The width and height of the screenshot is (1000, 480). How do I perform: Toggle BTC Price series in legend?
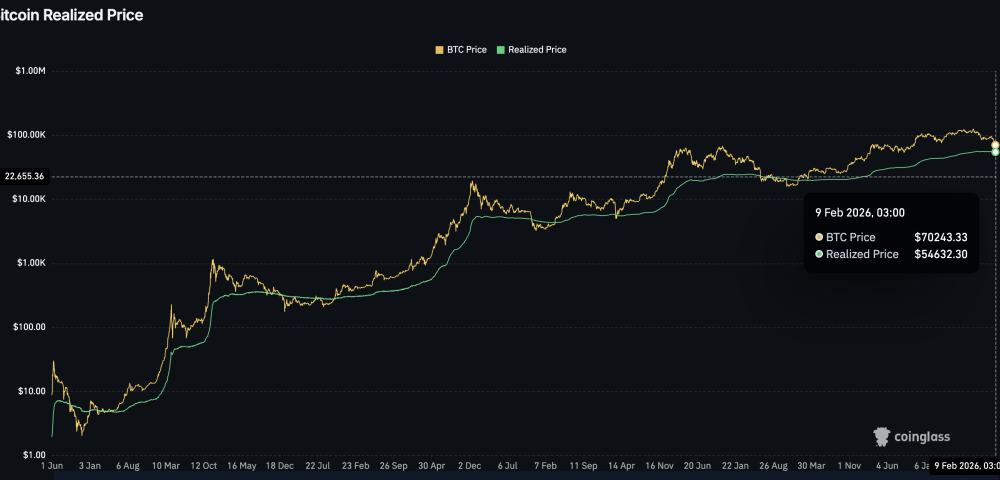pyautogui.click(x=460, y=50)
